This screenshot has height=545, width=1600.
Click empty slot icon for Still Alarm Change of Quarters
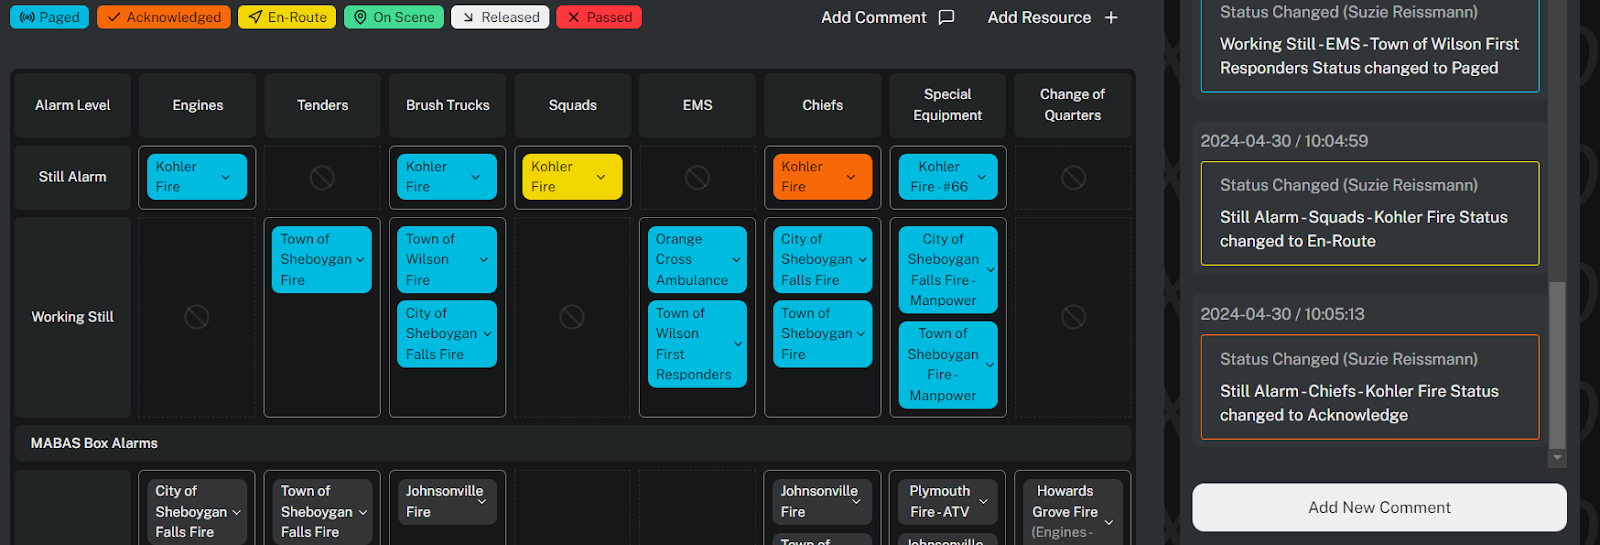1073,177
